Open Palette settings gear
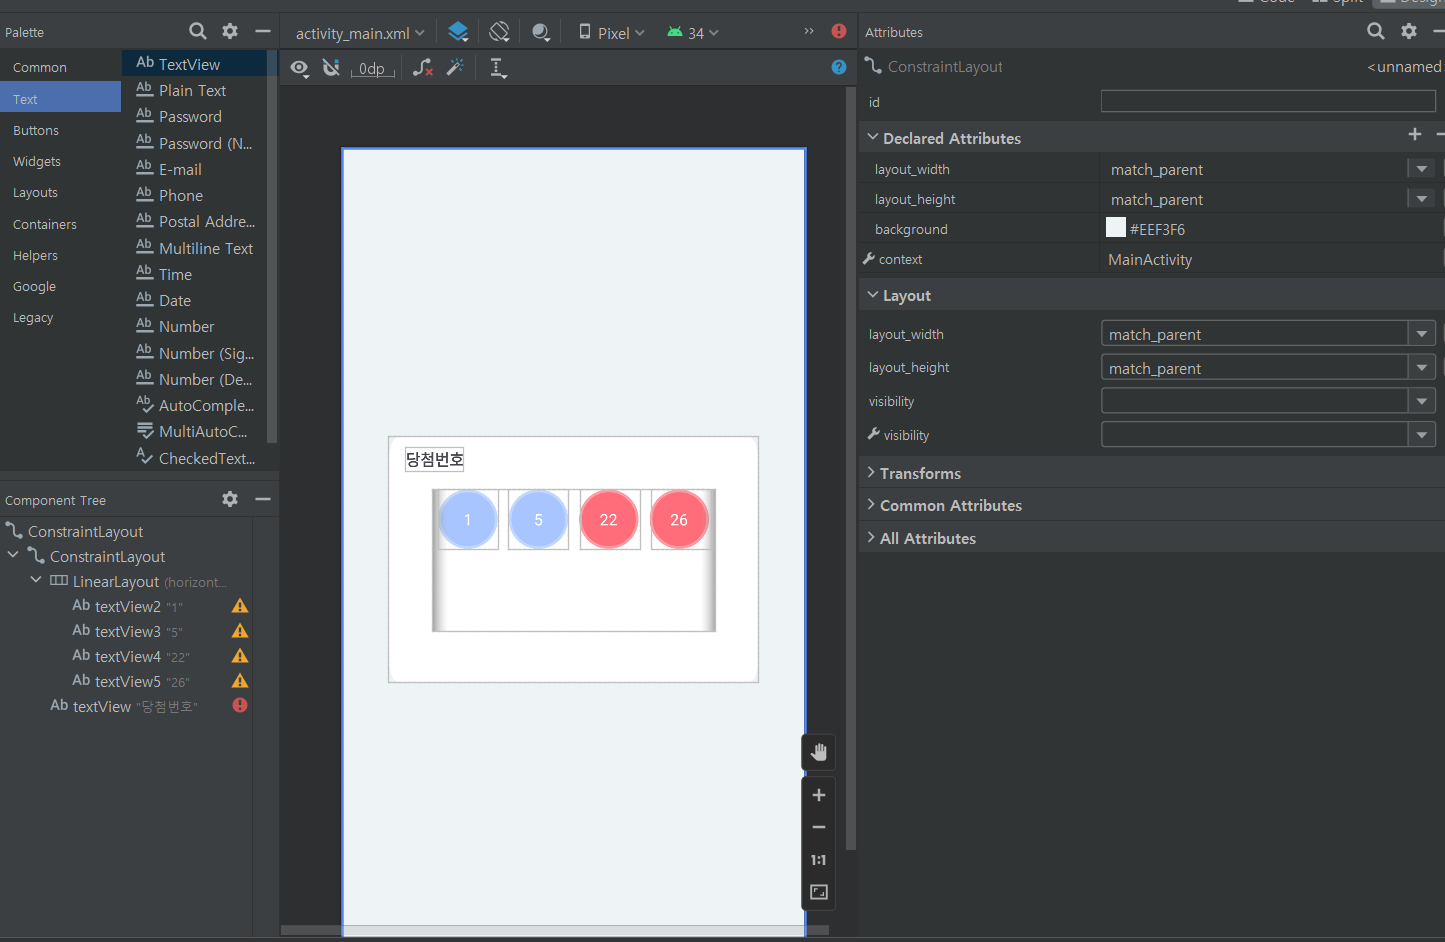Screen dimensions: 1445x942 (x=230, y=32)
